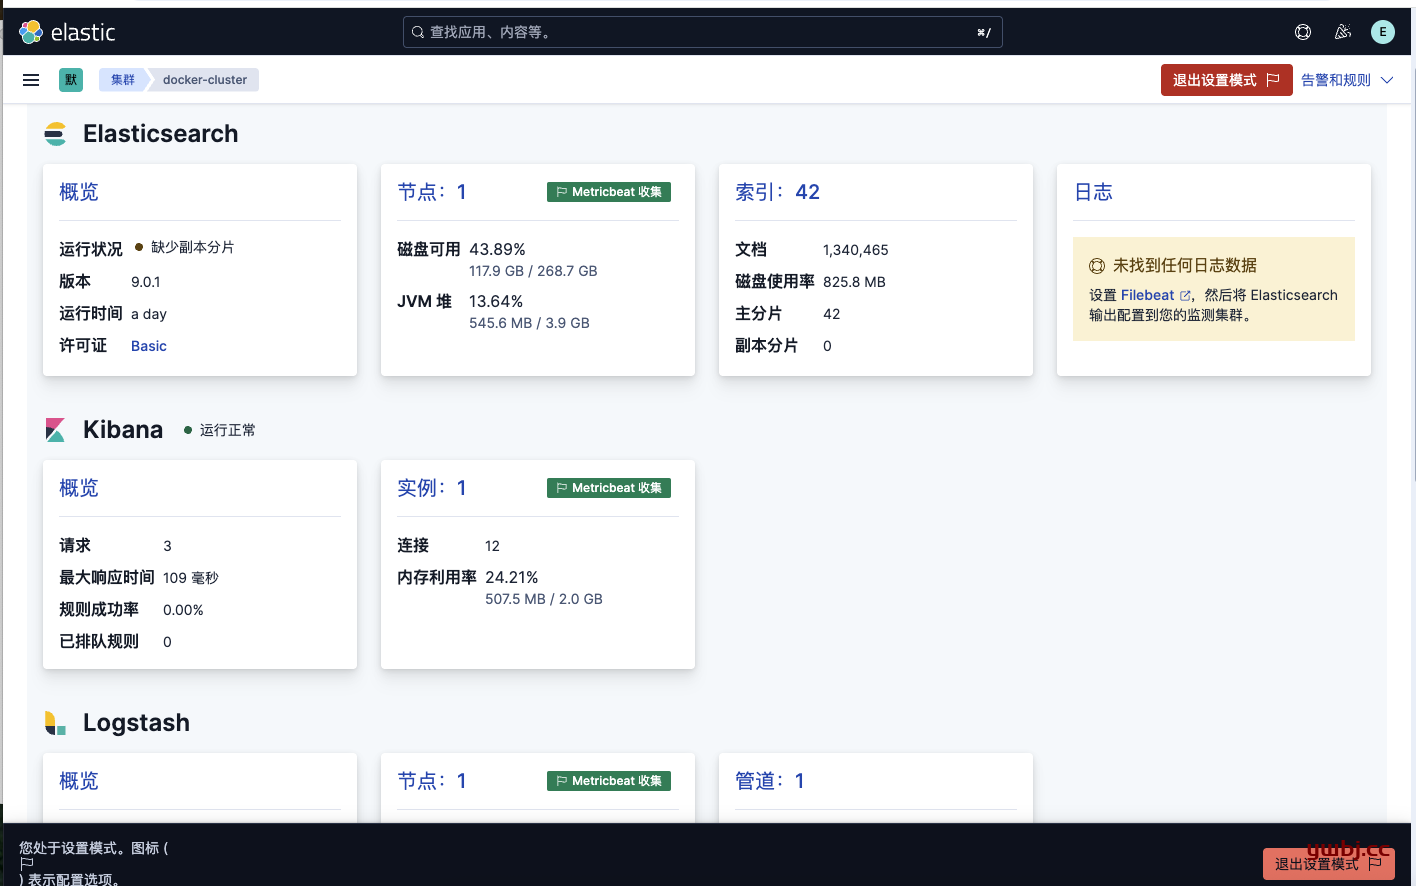Click the document count 1,340,465
1416x886 pixels.
click(856, 250)
